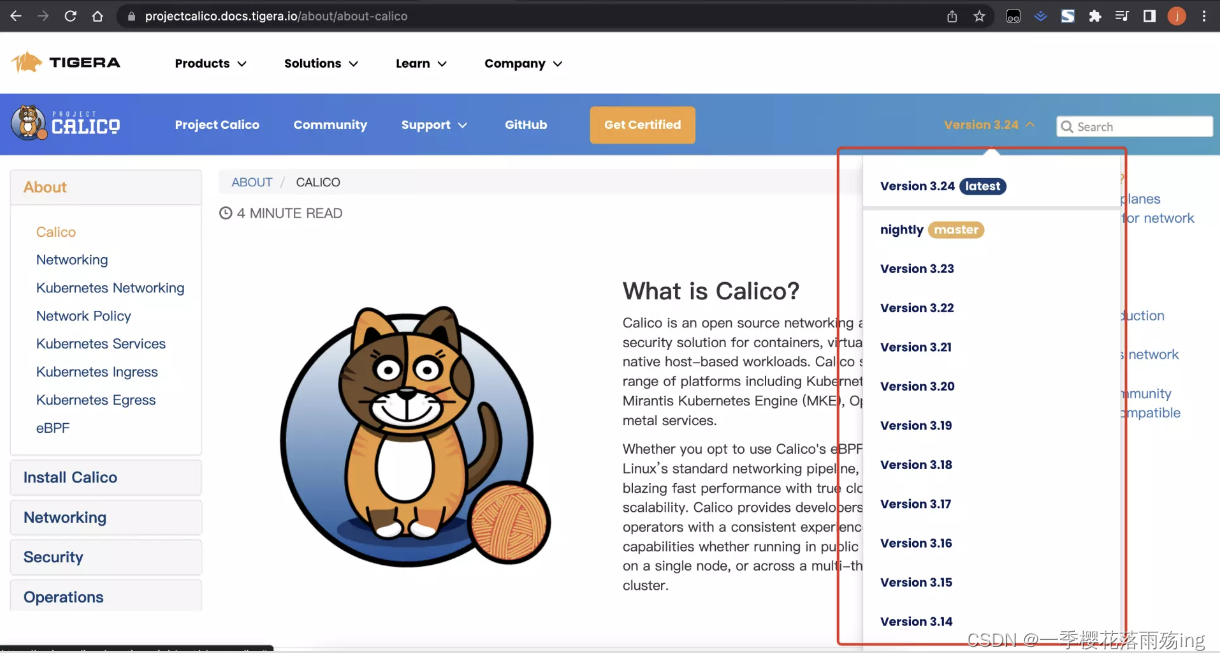This screenshot has width=1220, height=660.
Task: Share this page using the share icon
Action: pos(952,16)
